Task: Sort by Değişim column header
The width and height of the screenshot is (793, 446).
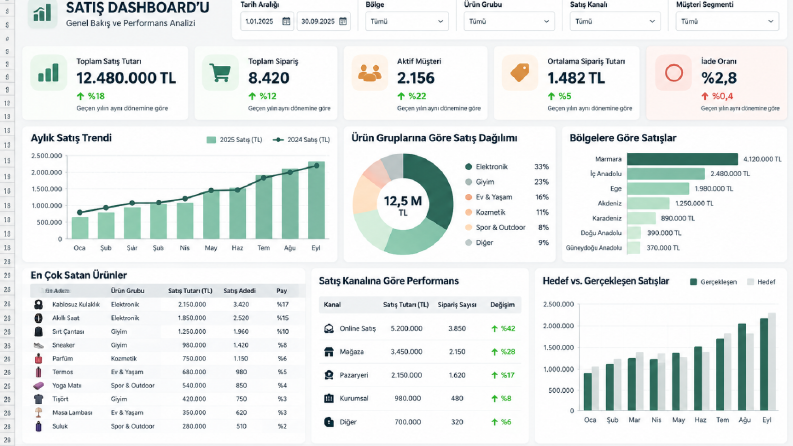Action: pos(502,304)
